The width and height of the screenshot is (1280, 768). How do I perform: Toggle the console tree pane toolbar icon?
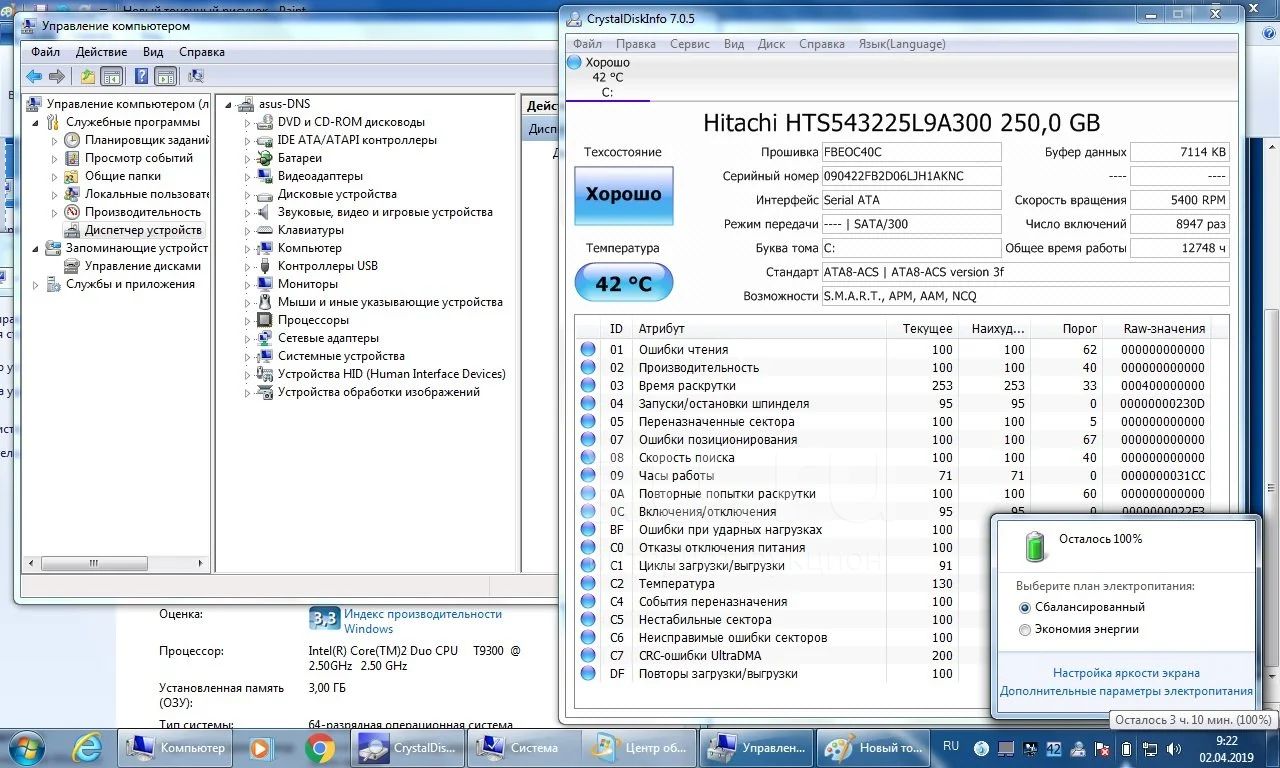111,76
